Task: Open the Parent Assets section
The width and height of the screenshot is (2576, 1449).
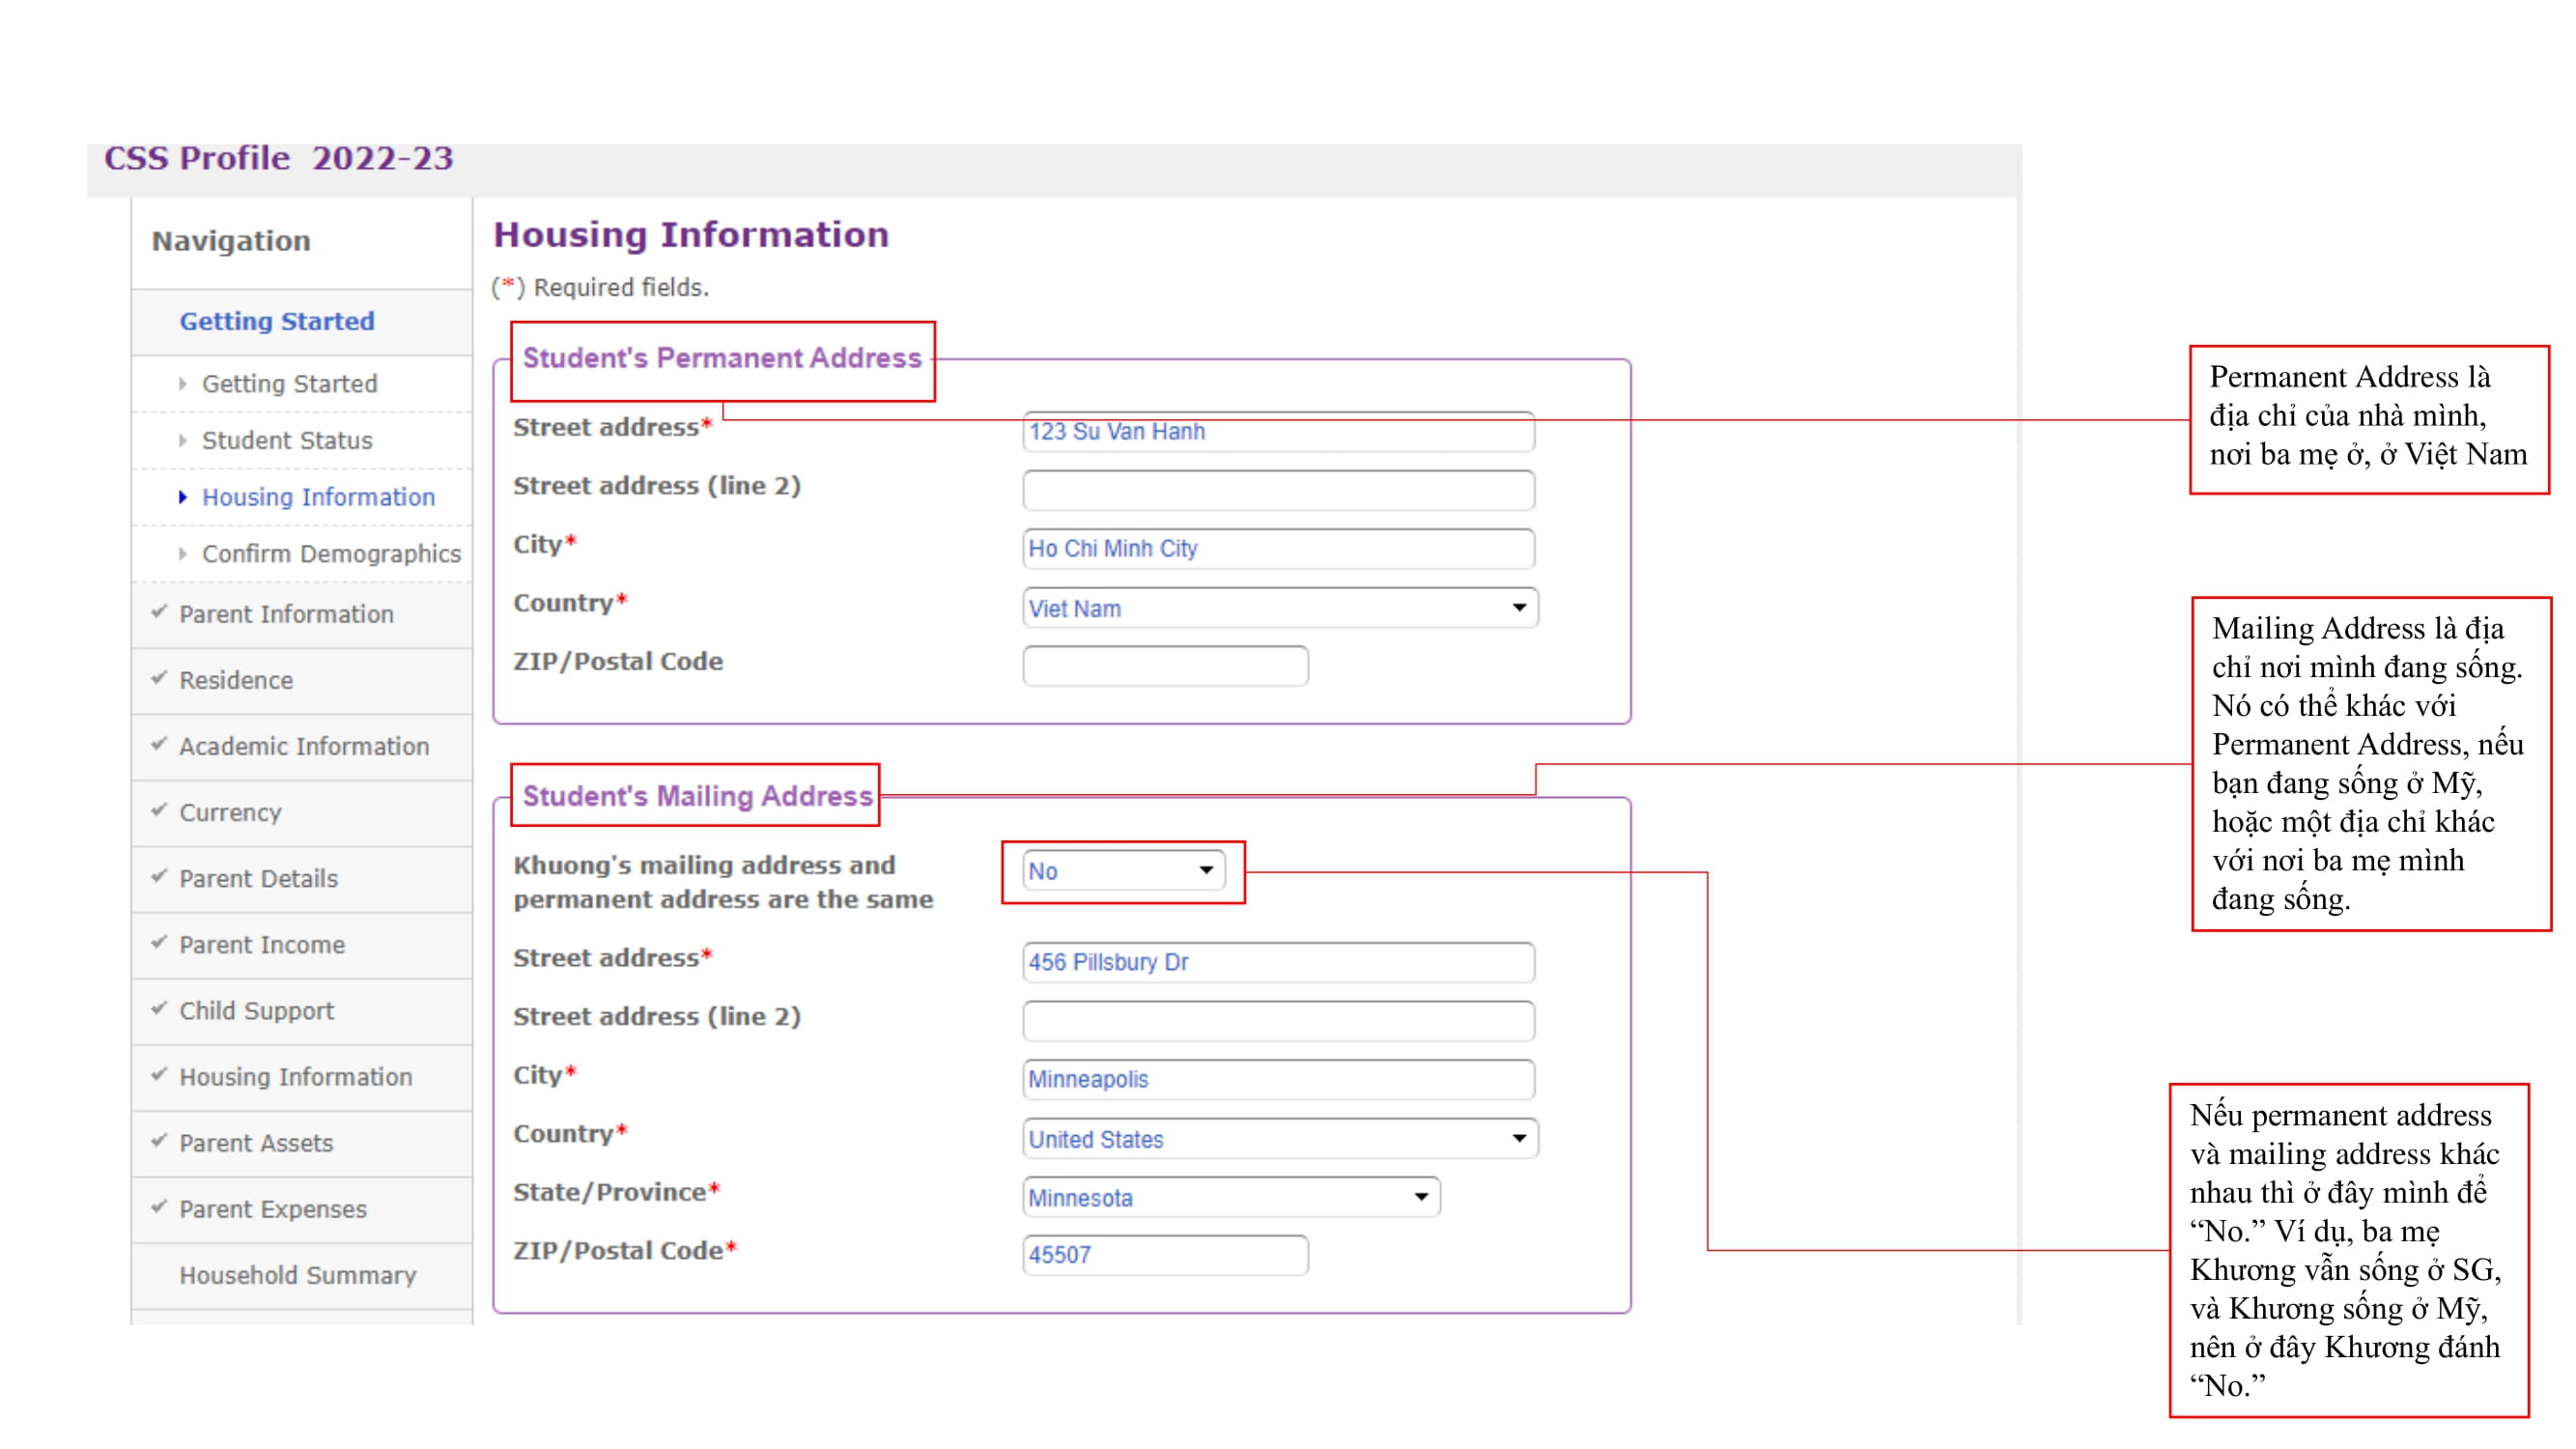Action: 256,1143
